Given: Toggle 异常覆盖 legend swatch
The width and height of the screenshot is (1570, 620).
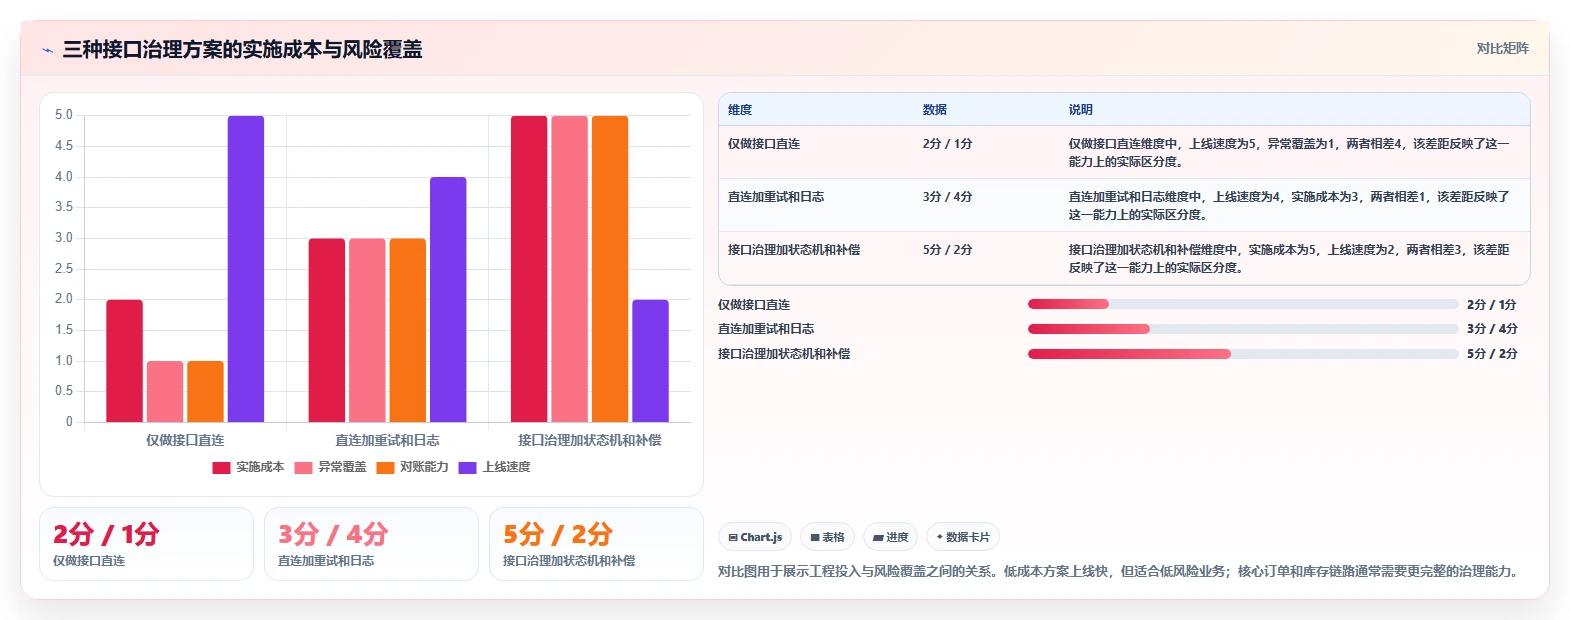Looking at the screenshot, I should (303, 468).
